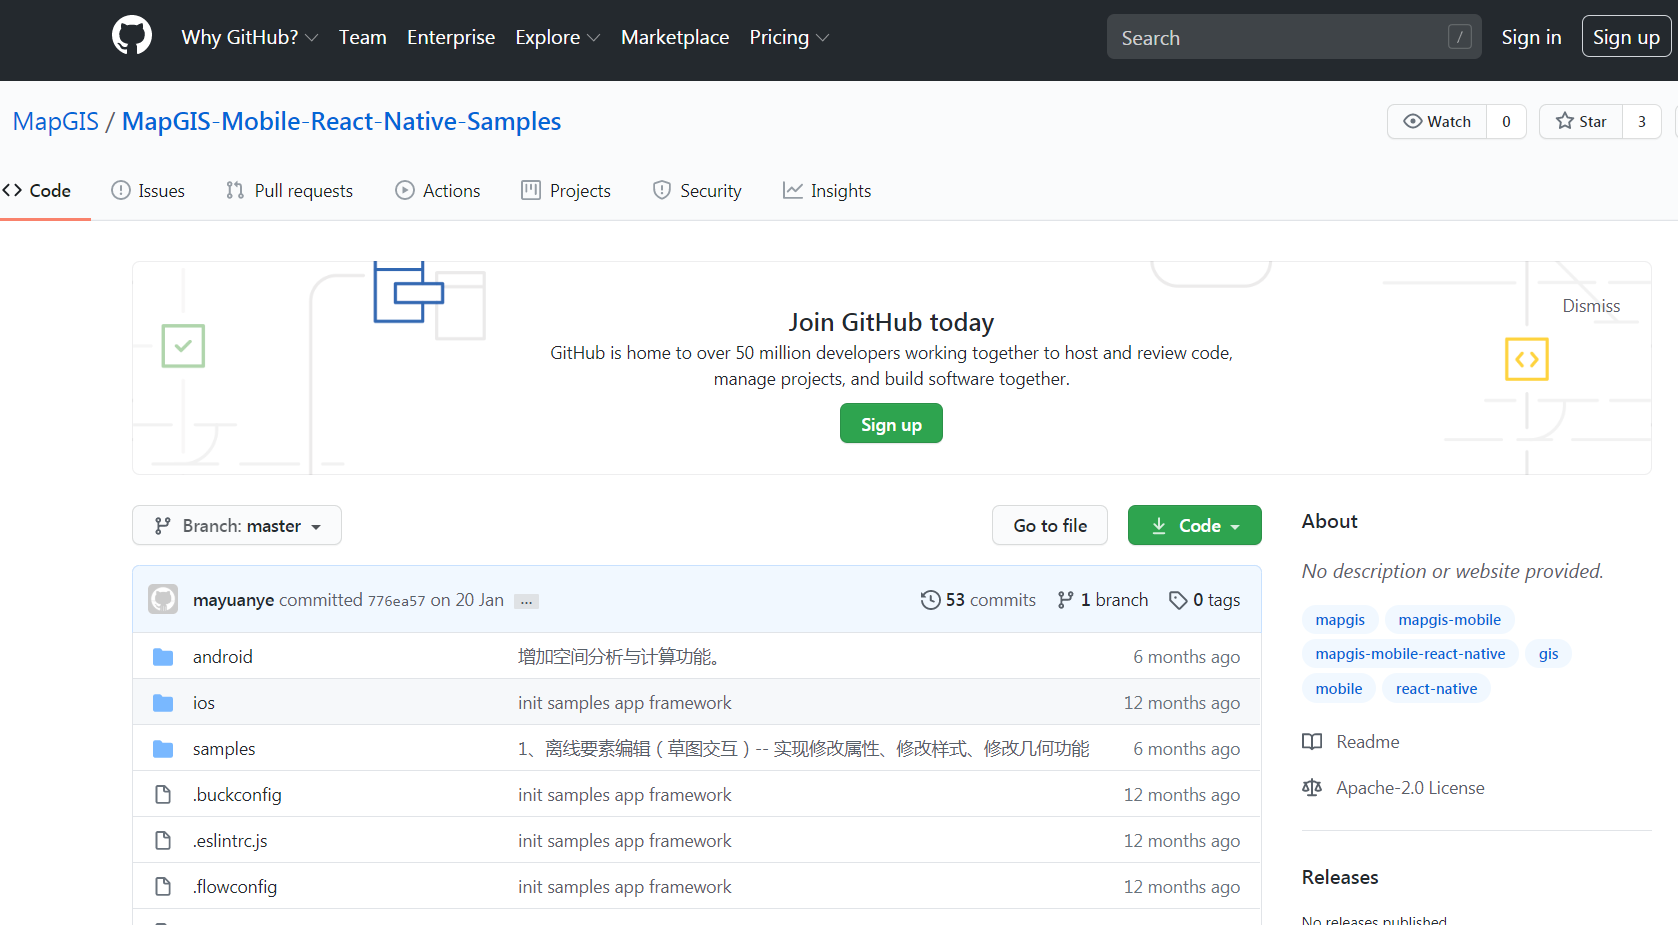Click the slash shortcut icon in search

(1459, 37)
